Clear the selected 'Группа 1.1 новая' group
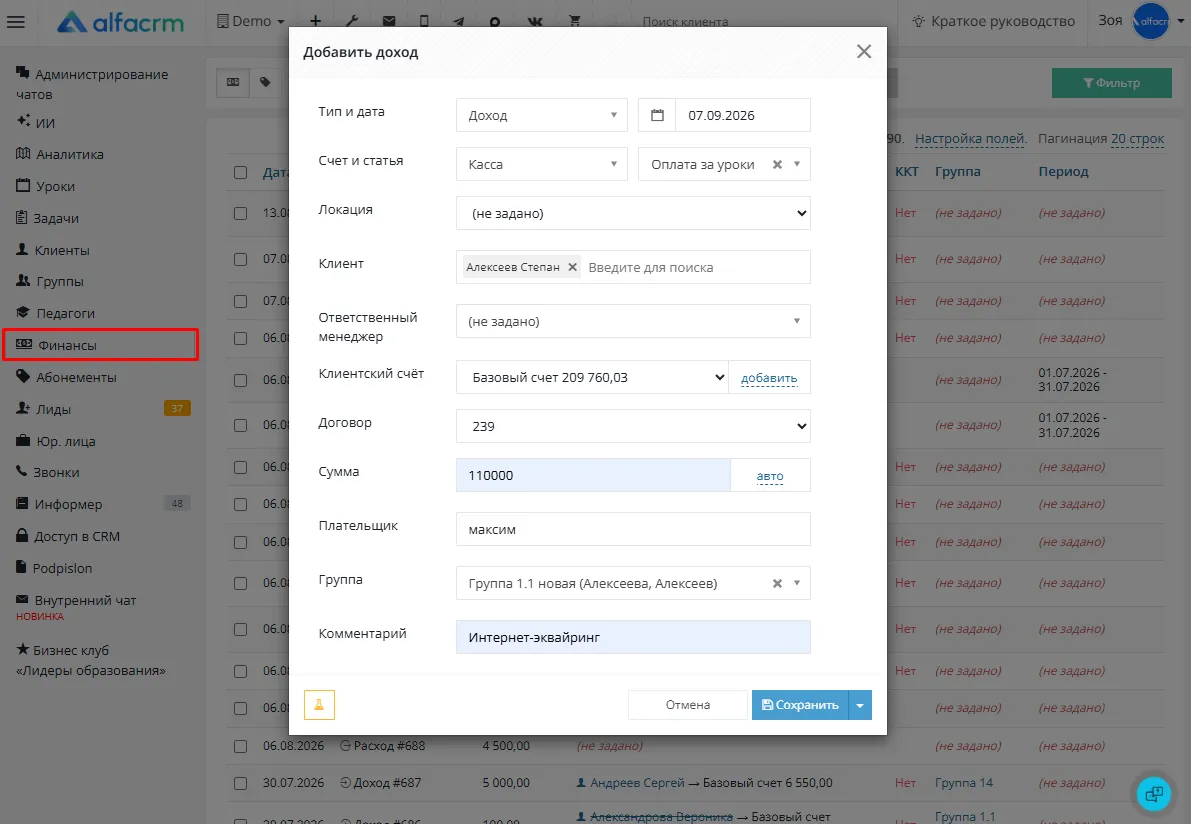The height and width of the screenshot is (824, 1191). point(777,583)
